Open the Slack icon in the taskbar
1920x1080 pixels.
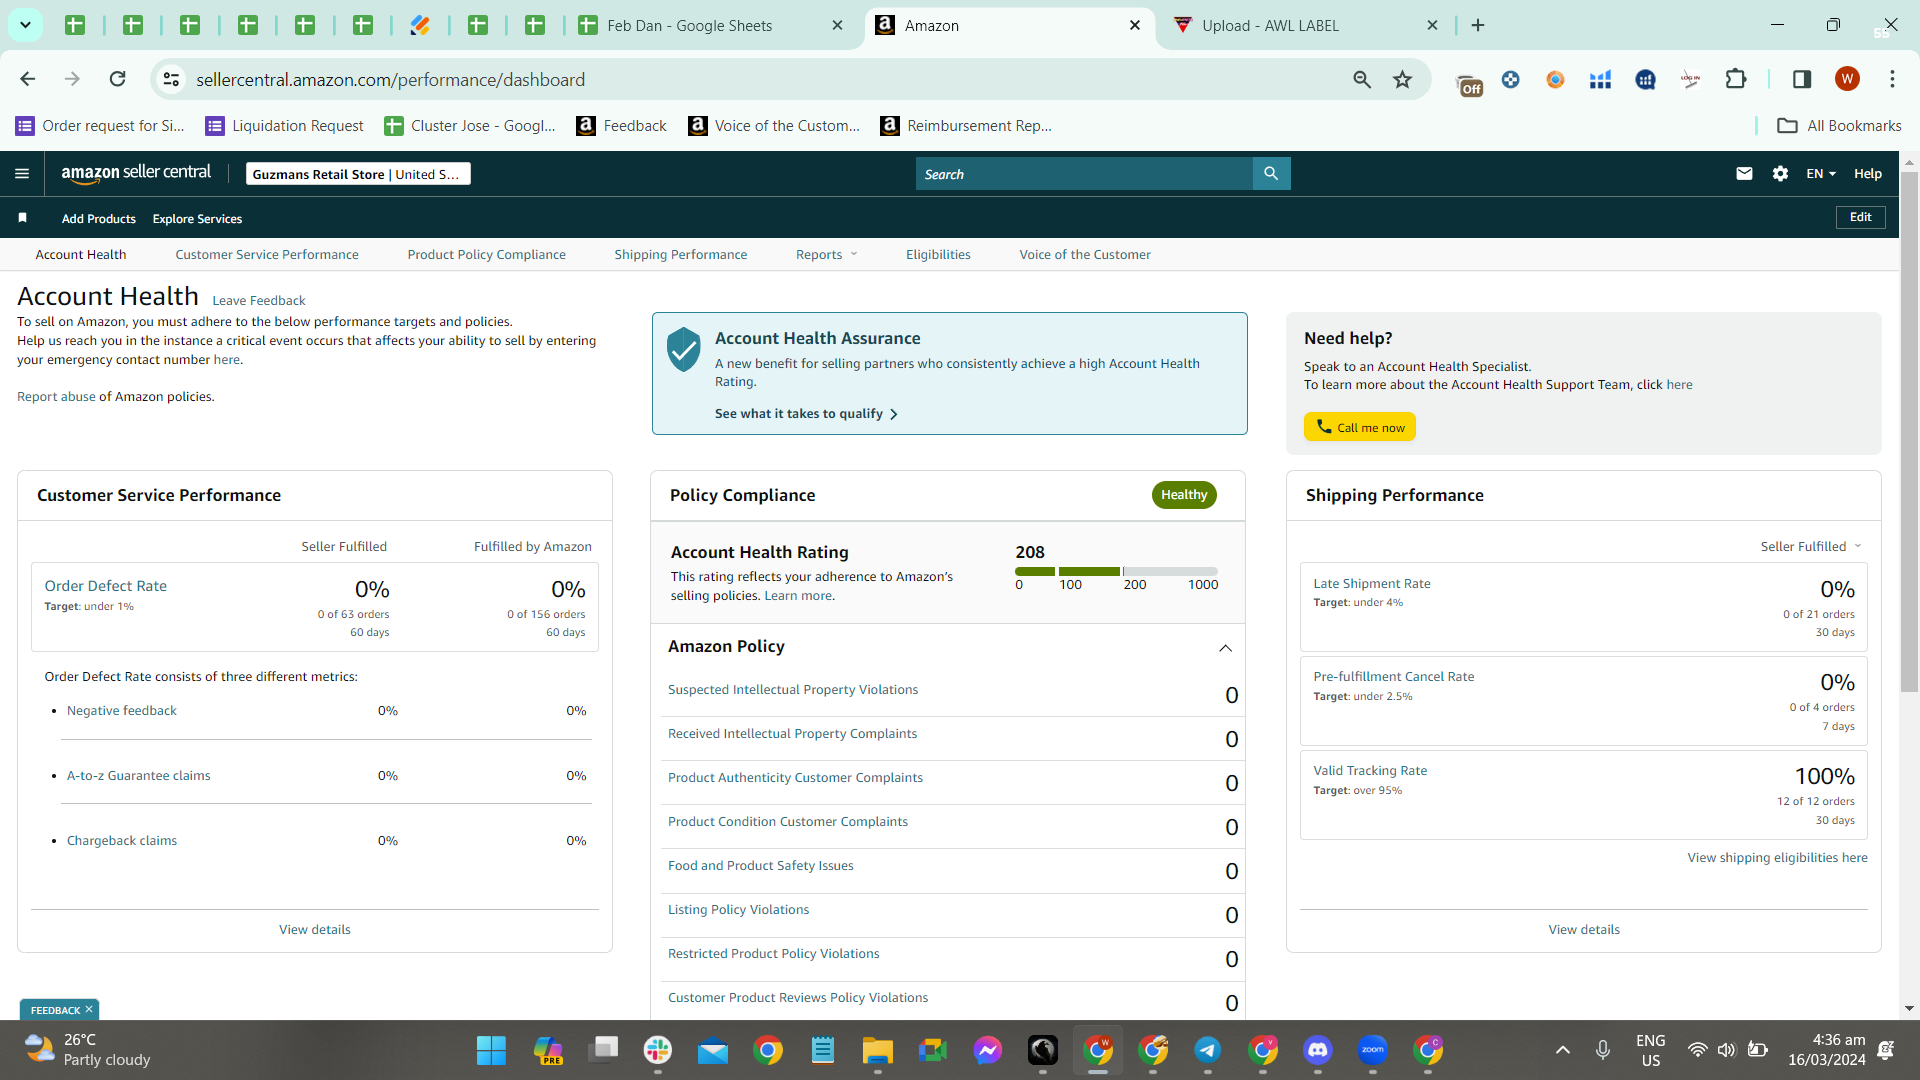[657, 1051]
